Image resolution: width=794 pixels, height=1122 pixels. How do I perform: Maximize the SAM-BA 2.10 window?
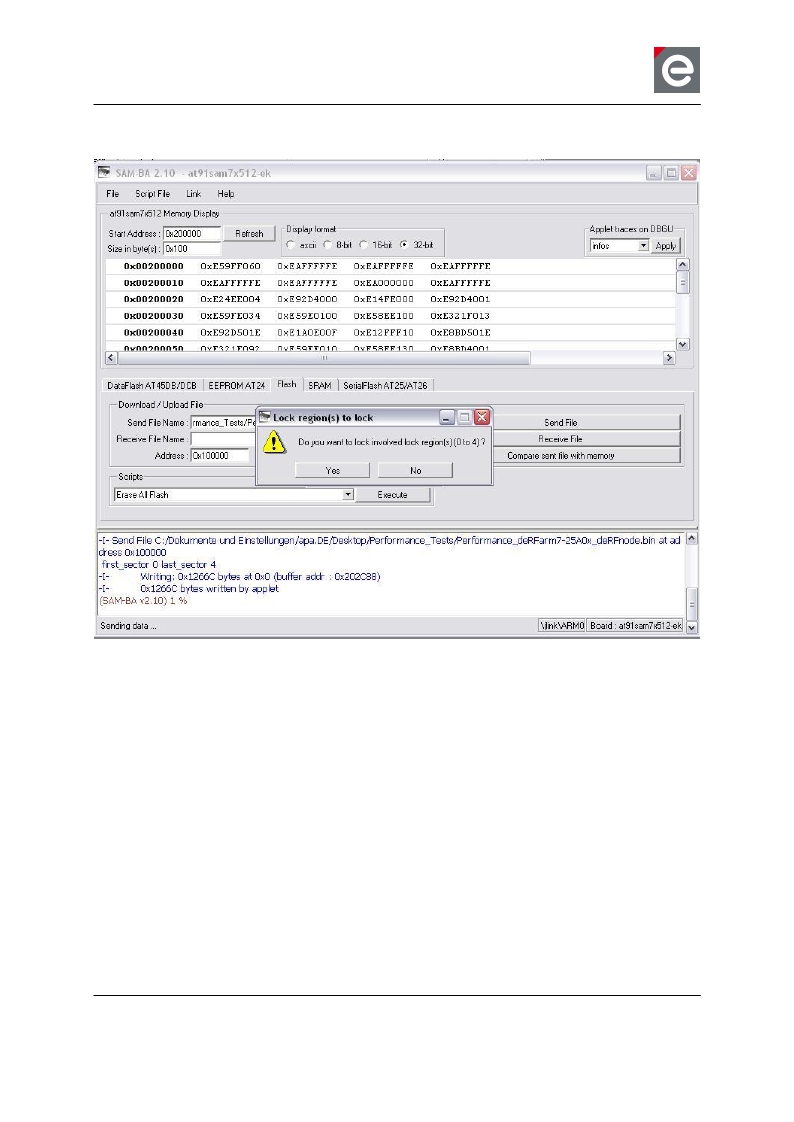pyautogui.click(x=671, y=172)
